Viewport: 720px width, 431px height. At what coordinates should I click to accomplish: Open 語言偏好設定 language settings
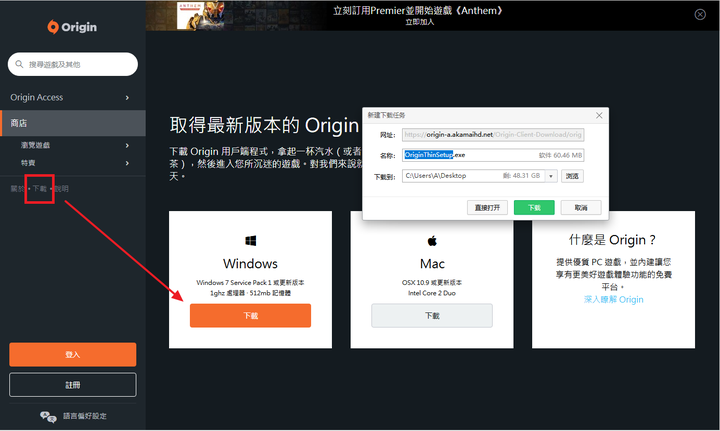[x=84, y=416]
